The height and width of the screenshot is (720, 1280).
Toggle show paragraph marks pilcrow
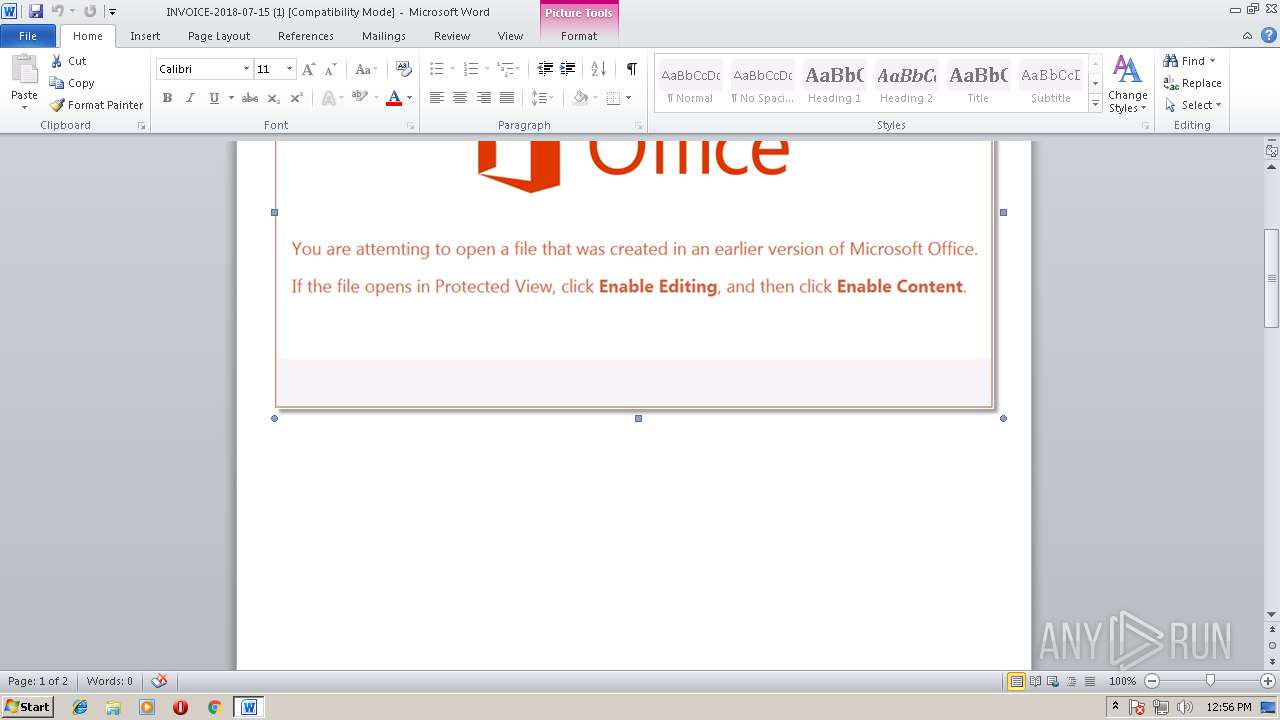pos(632,69)
